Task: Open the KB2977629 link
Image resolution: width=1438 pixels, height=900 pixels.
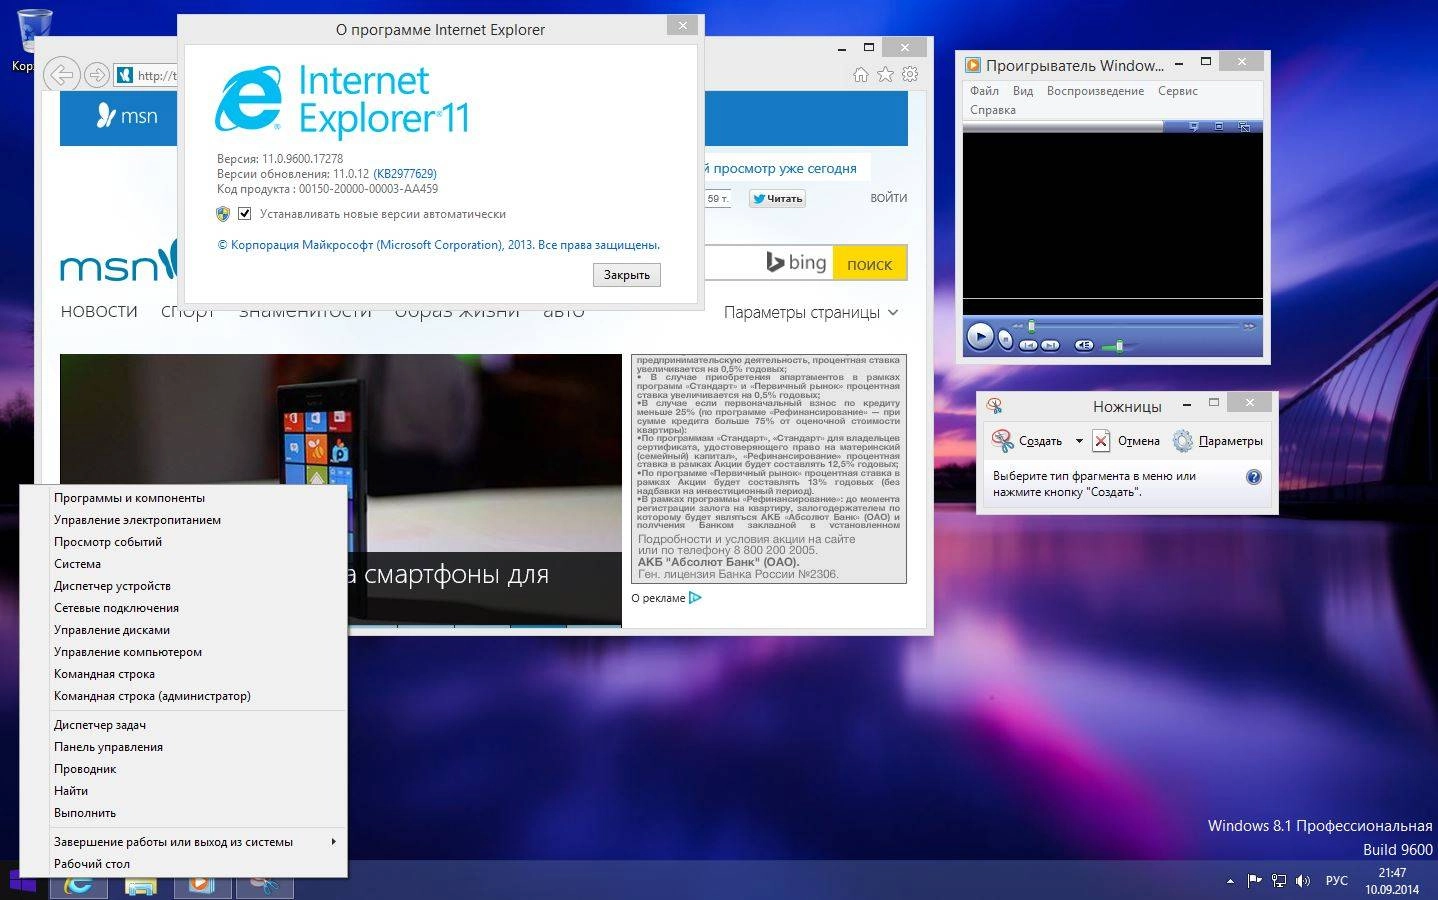Action: [405, 174]
